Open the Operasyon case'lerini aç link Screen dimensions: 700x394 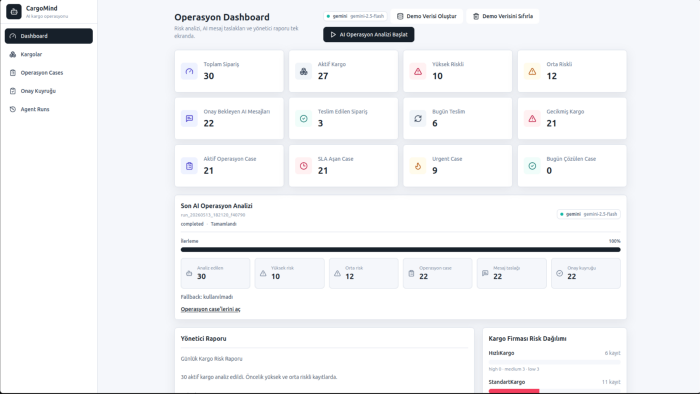[210, 309]
